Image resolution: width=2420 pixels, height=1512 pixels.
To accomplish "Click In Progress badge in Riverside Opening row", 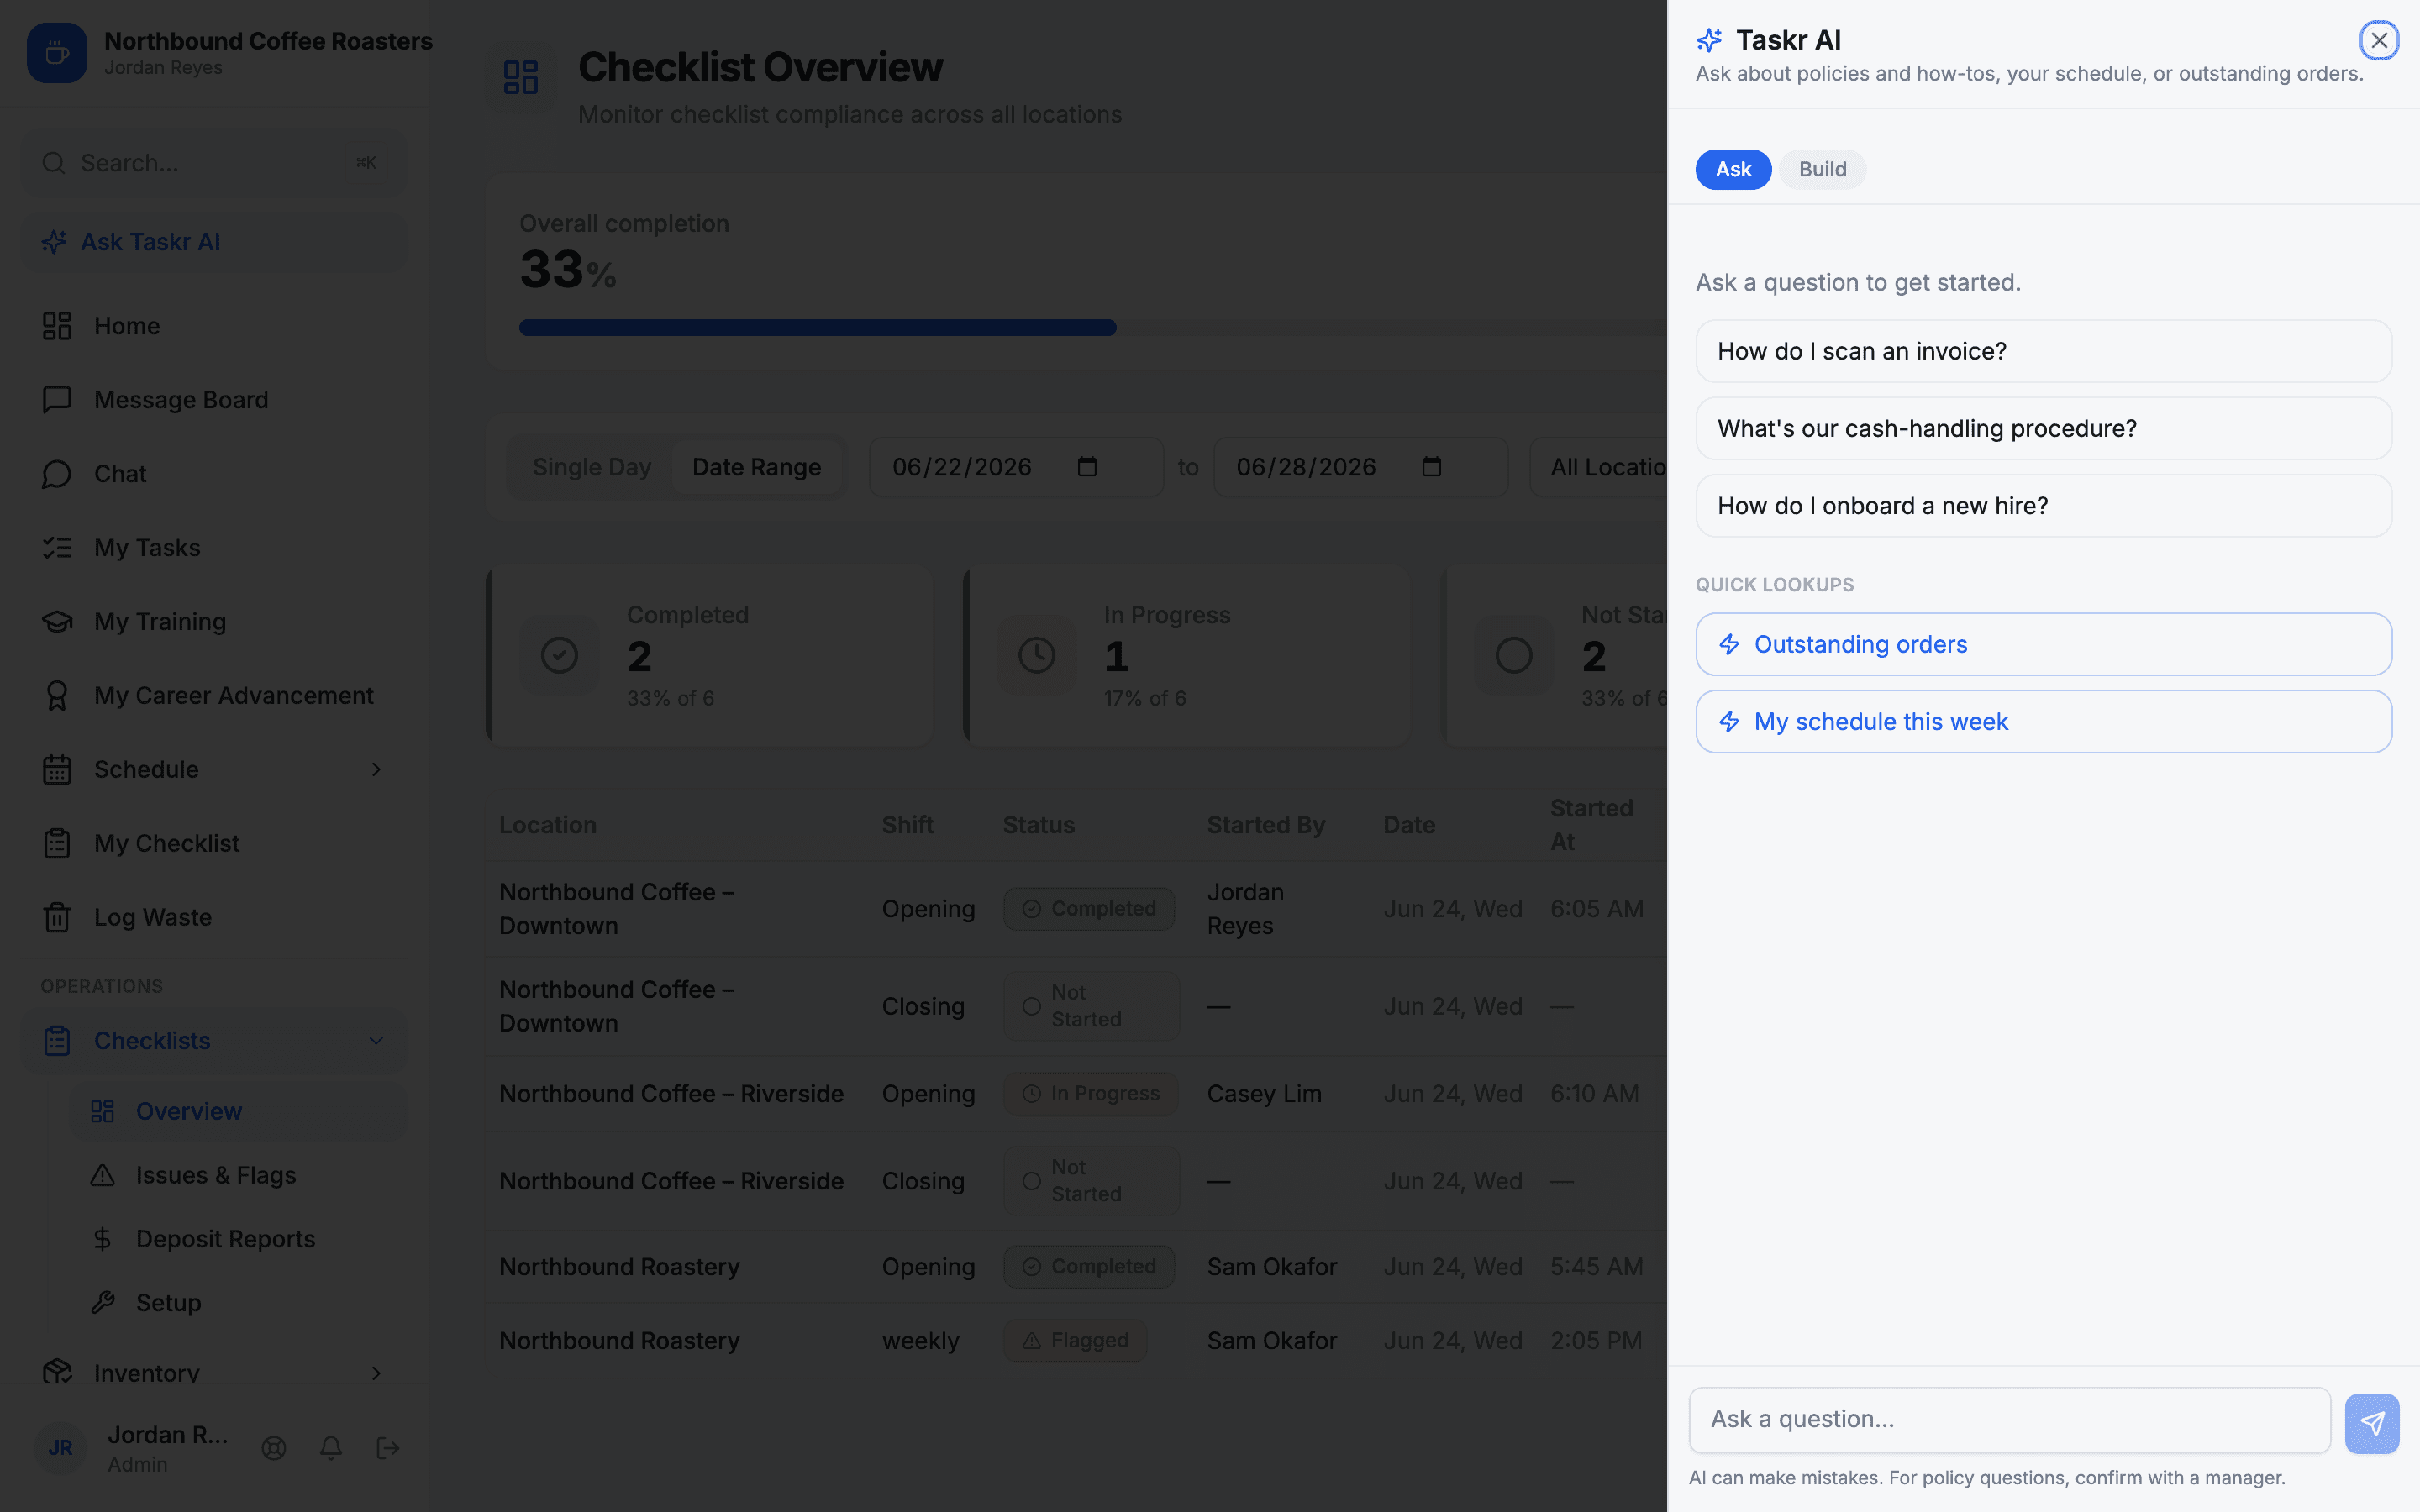I will (1091, 1094).
